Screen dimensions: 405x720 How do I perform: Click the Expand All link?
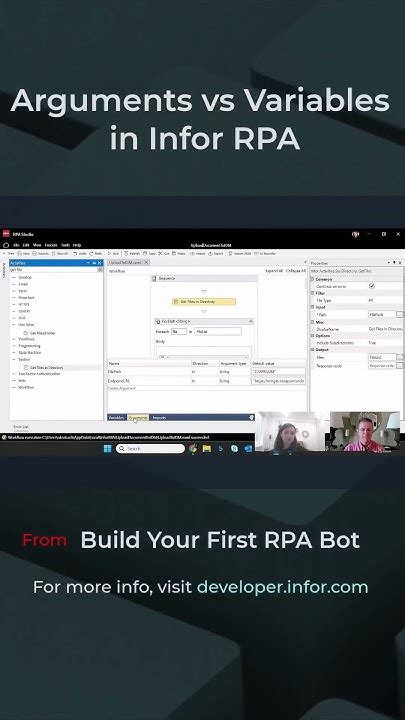[274, 271]
